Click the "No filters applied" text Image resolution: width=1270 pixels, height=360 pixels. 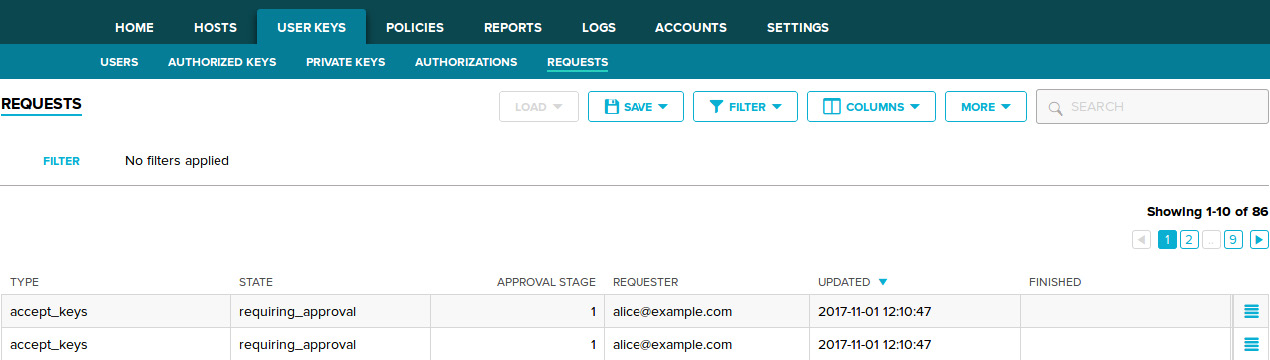[x=177, y=161]
